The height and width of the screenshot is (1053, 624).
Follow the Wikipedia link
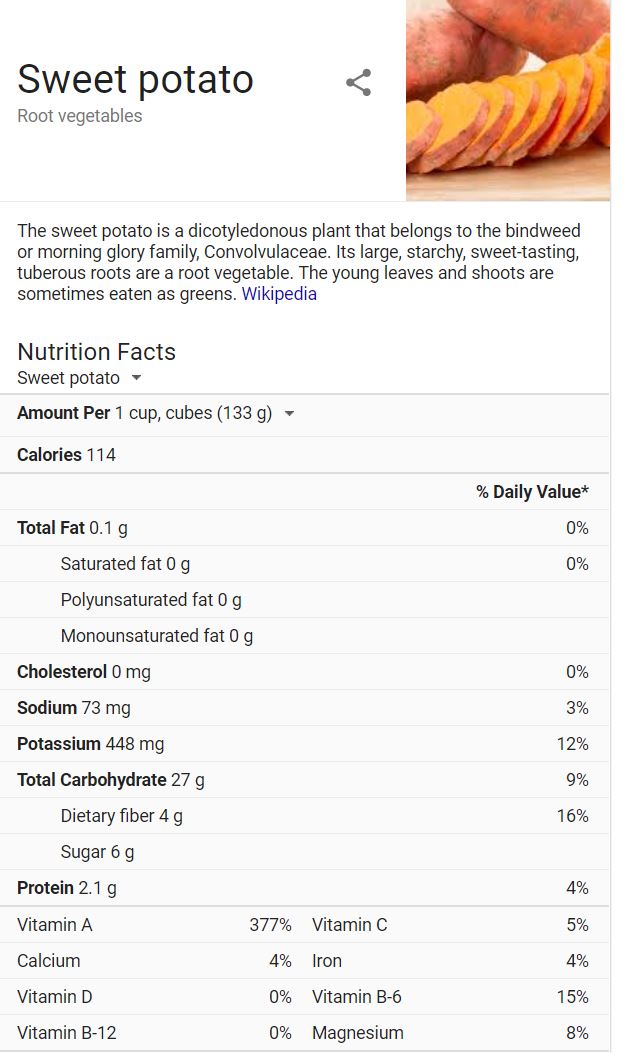pyautogui.click(x=279, y=294)
